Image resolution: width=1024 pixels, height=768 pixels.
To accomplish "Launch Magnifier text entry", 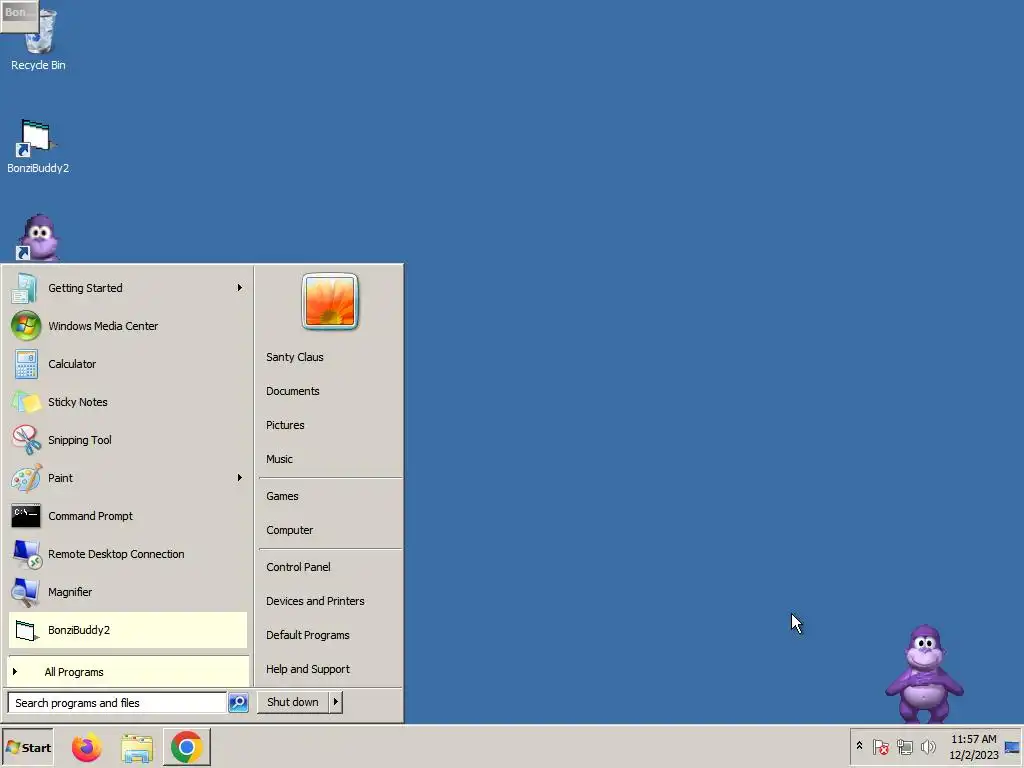I will click(70, 592).
